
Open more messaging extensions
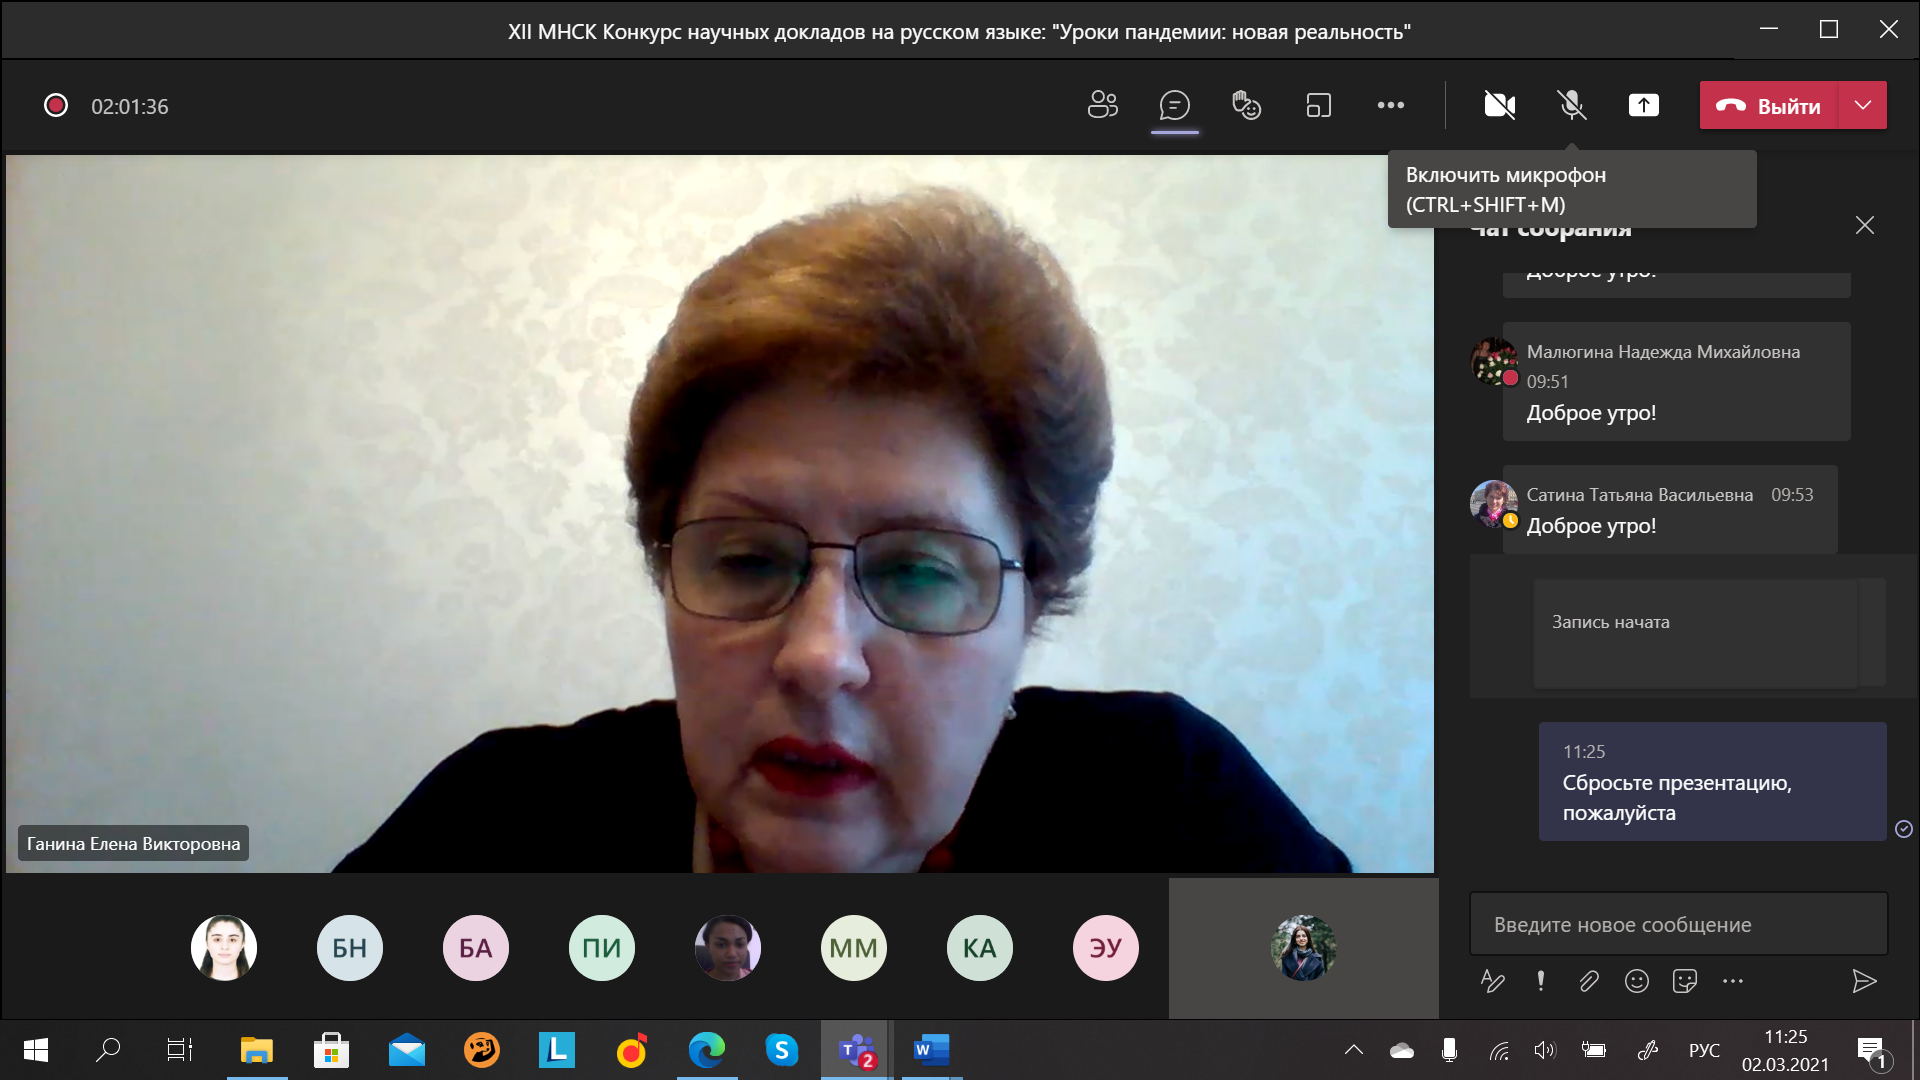click(1733, 981)
